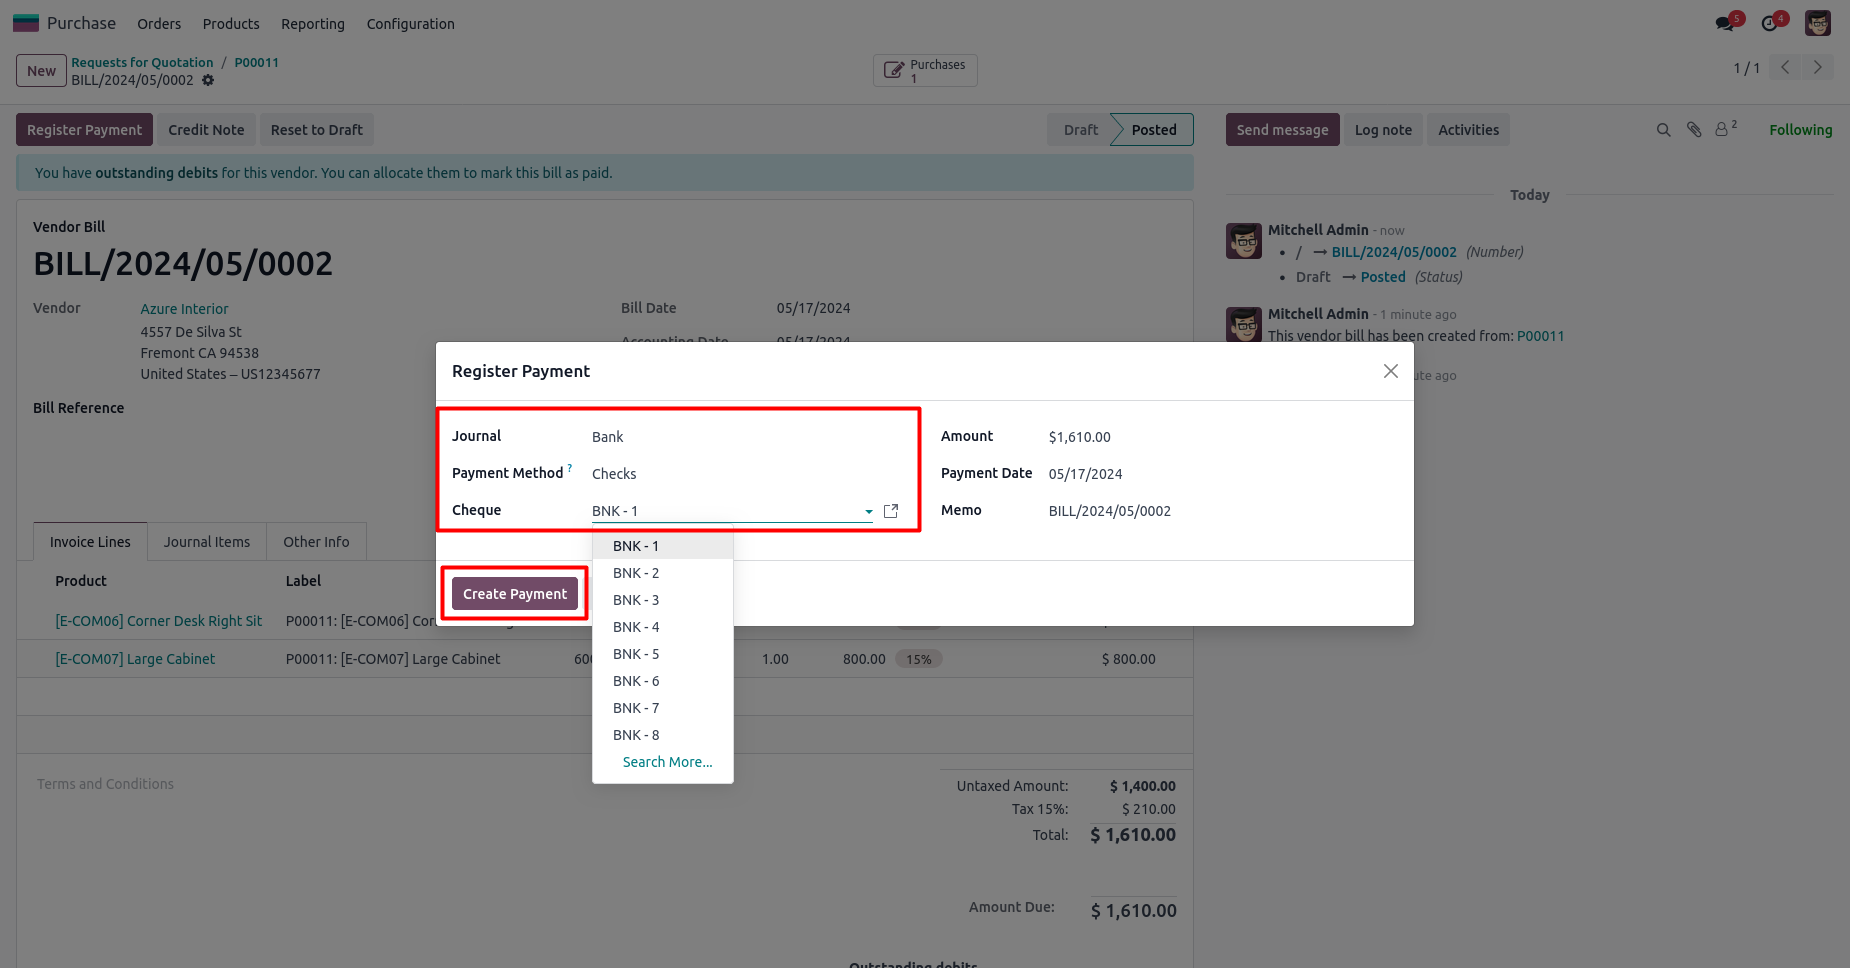Go to the next record arrow
The width and height of the screenshot is (1850, 968).
click(x=1817, y=67)
